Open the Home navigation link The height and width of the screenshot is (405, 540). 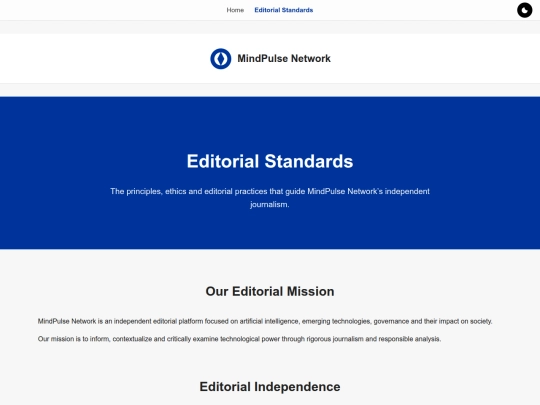(x=235, y=10)
